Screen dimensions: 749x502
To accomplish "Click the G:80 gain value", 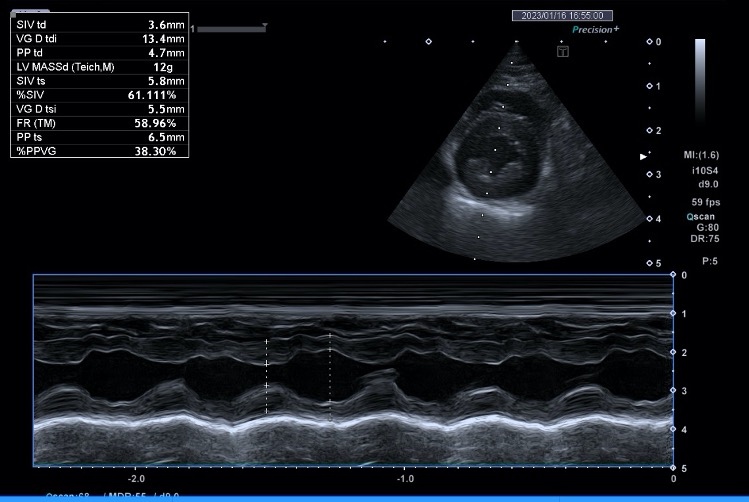I will tap(707, 227).
